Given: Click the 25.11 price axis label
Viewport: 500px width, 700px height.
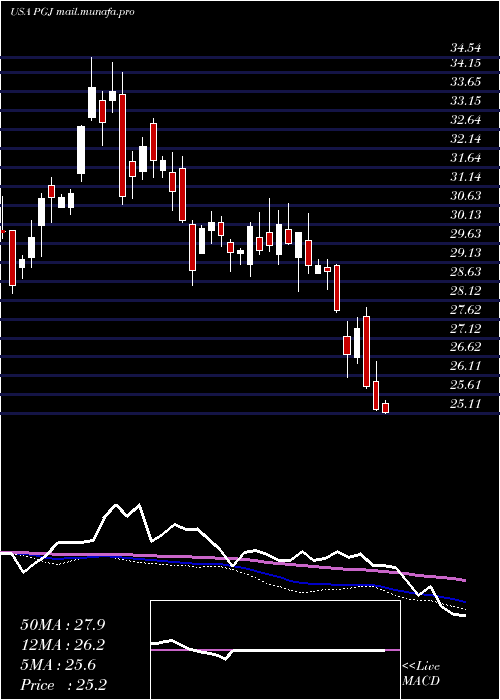Looking at the screenshot, I should pos(465,404).
